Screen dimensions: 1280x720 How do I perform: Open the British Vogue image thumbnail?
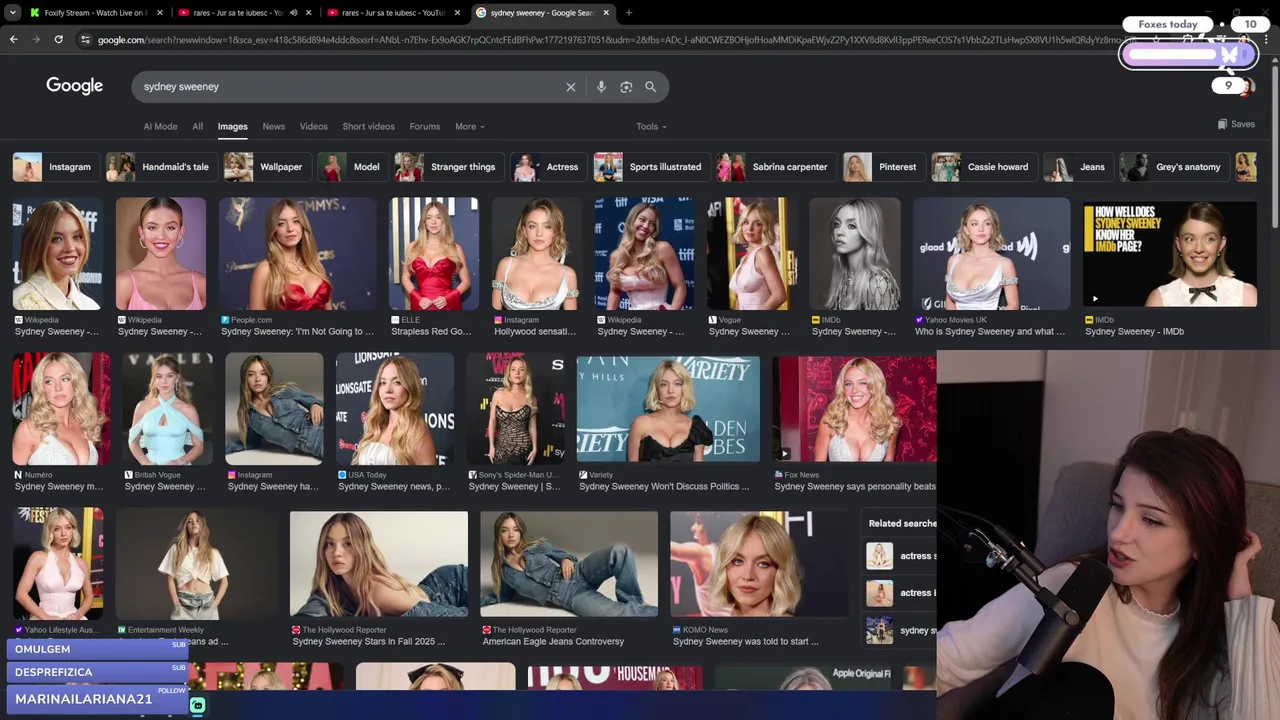(x=167, y=408)
